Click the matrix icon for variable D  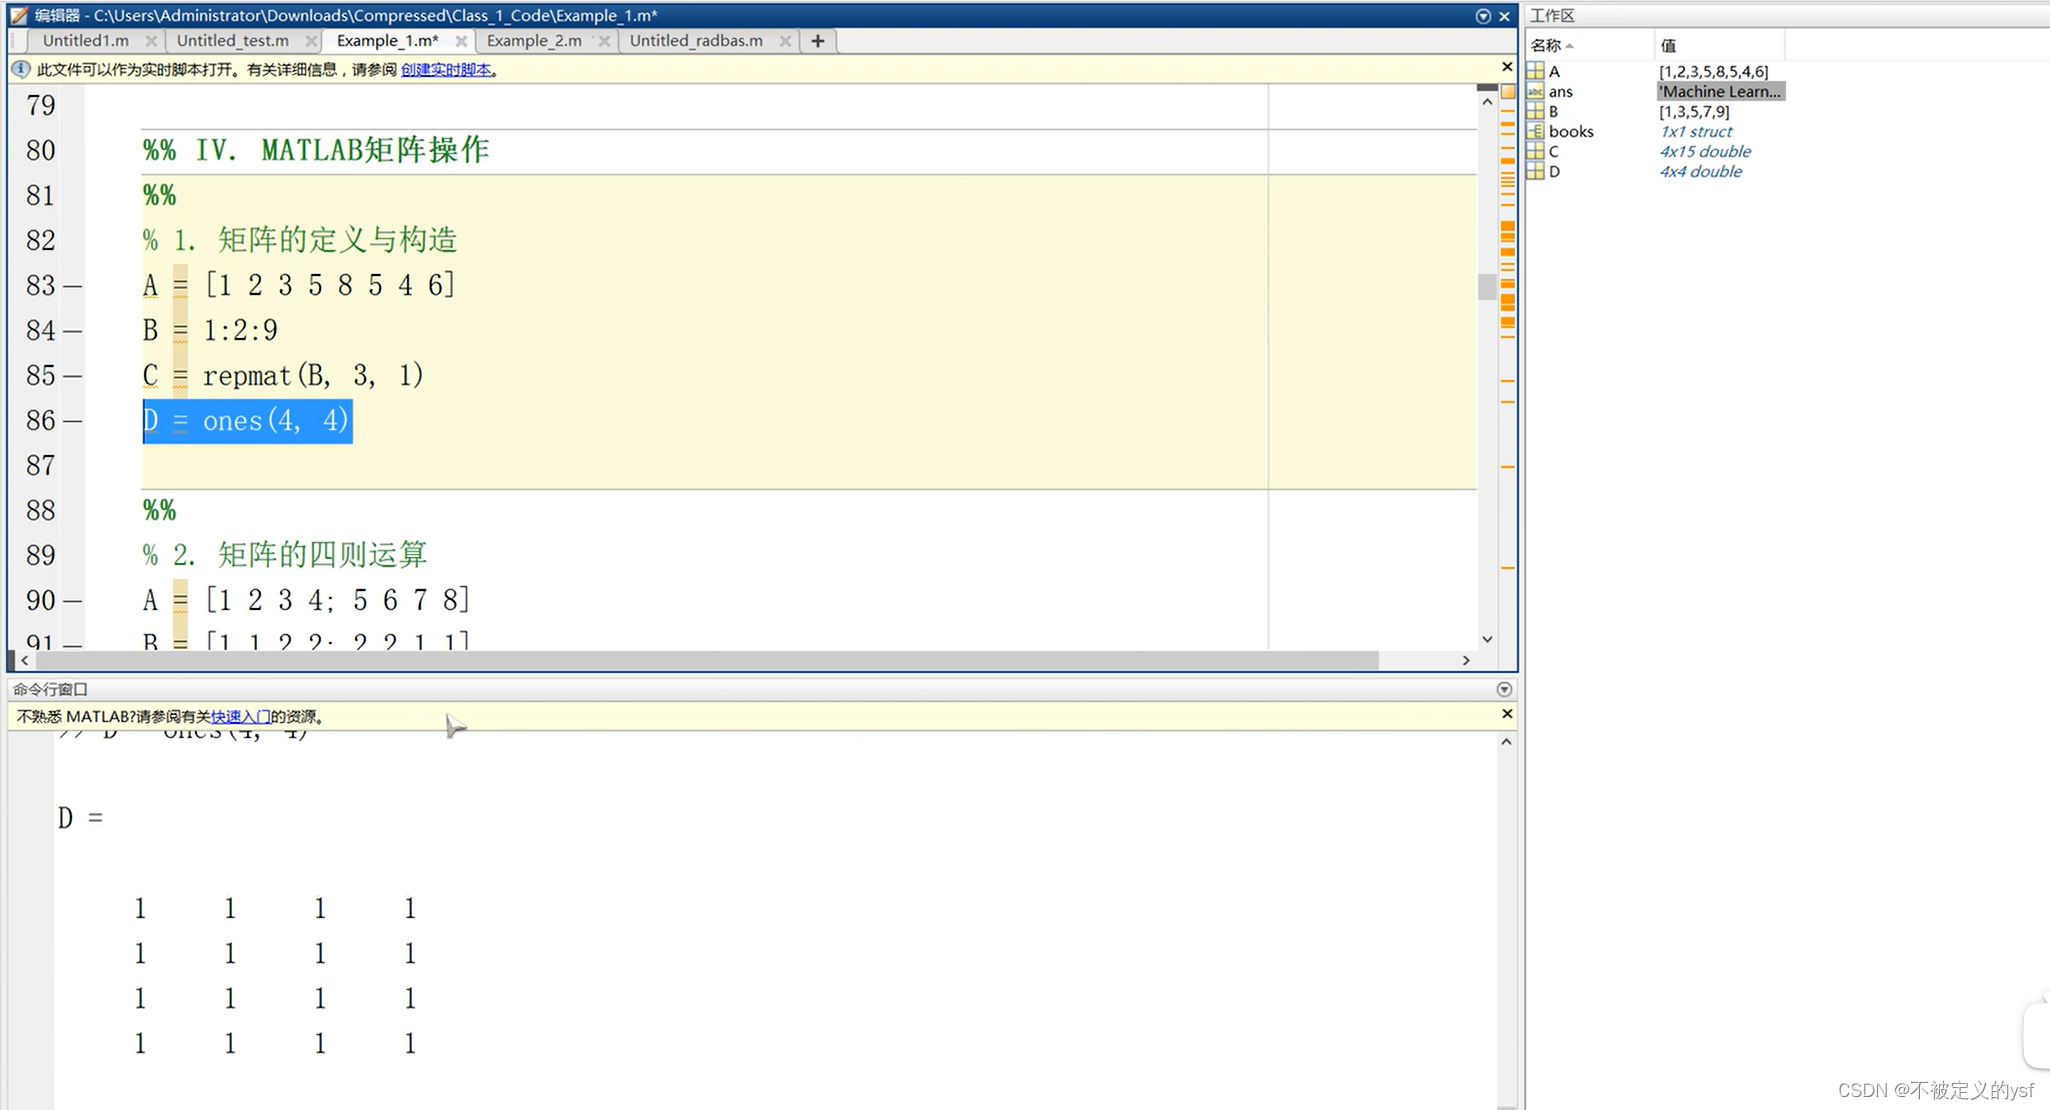point(1535,171)
